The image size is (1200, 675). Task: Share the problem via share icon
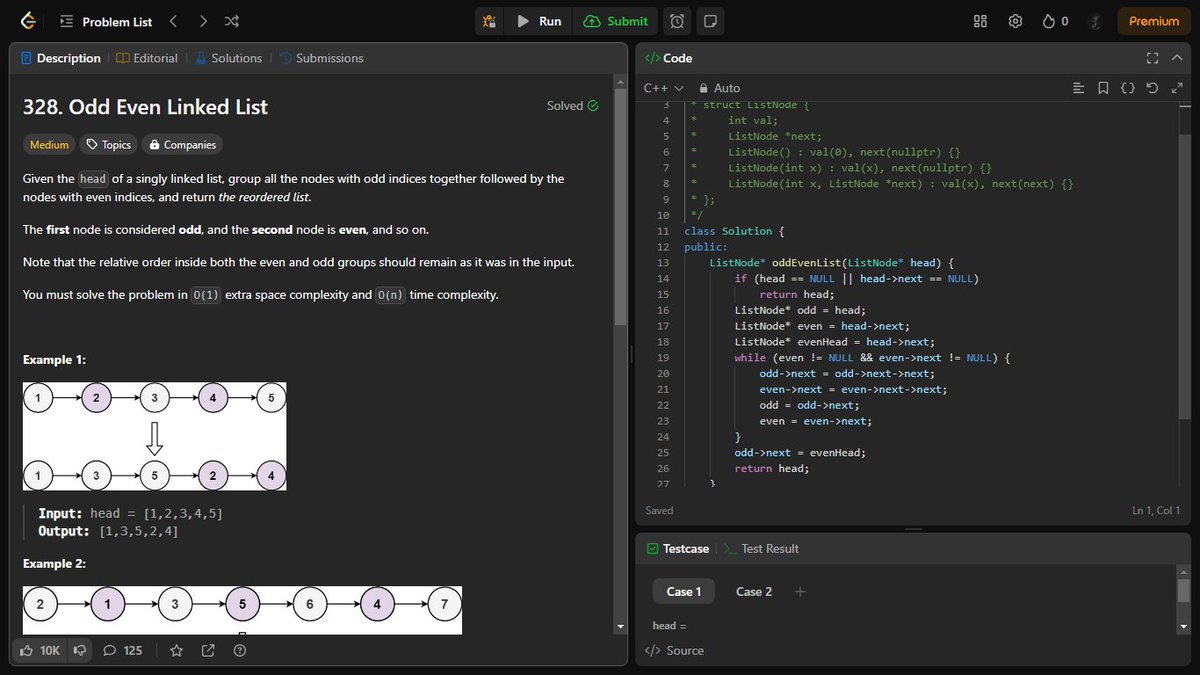click(x=208, y=650)
